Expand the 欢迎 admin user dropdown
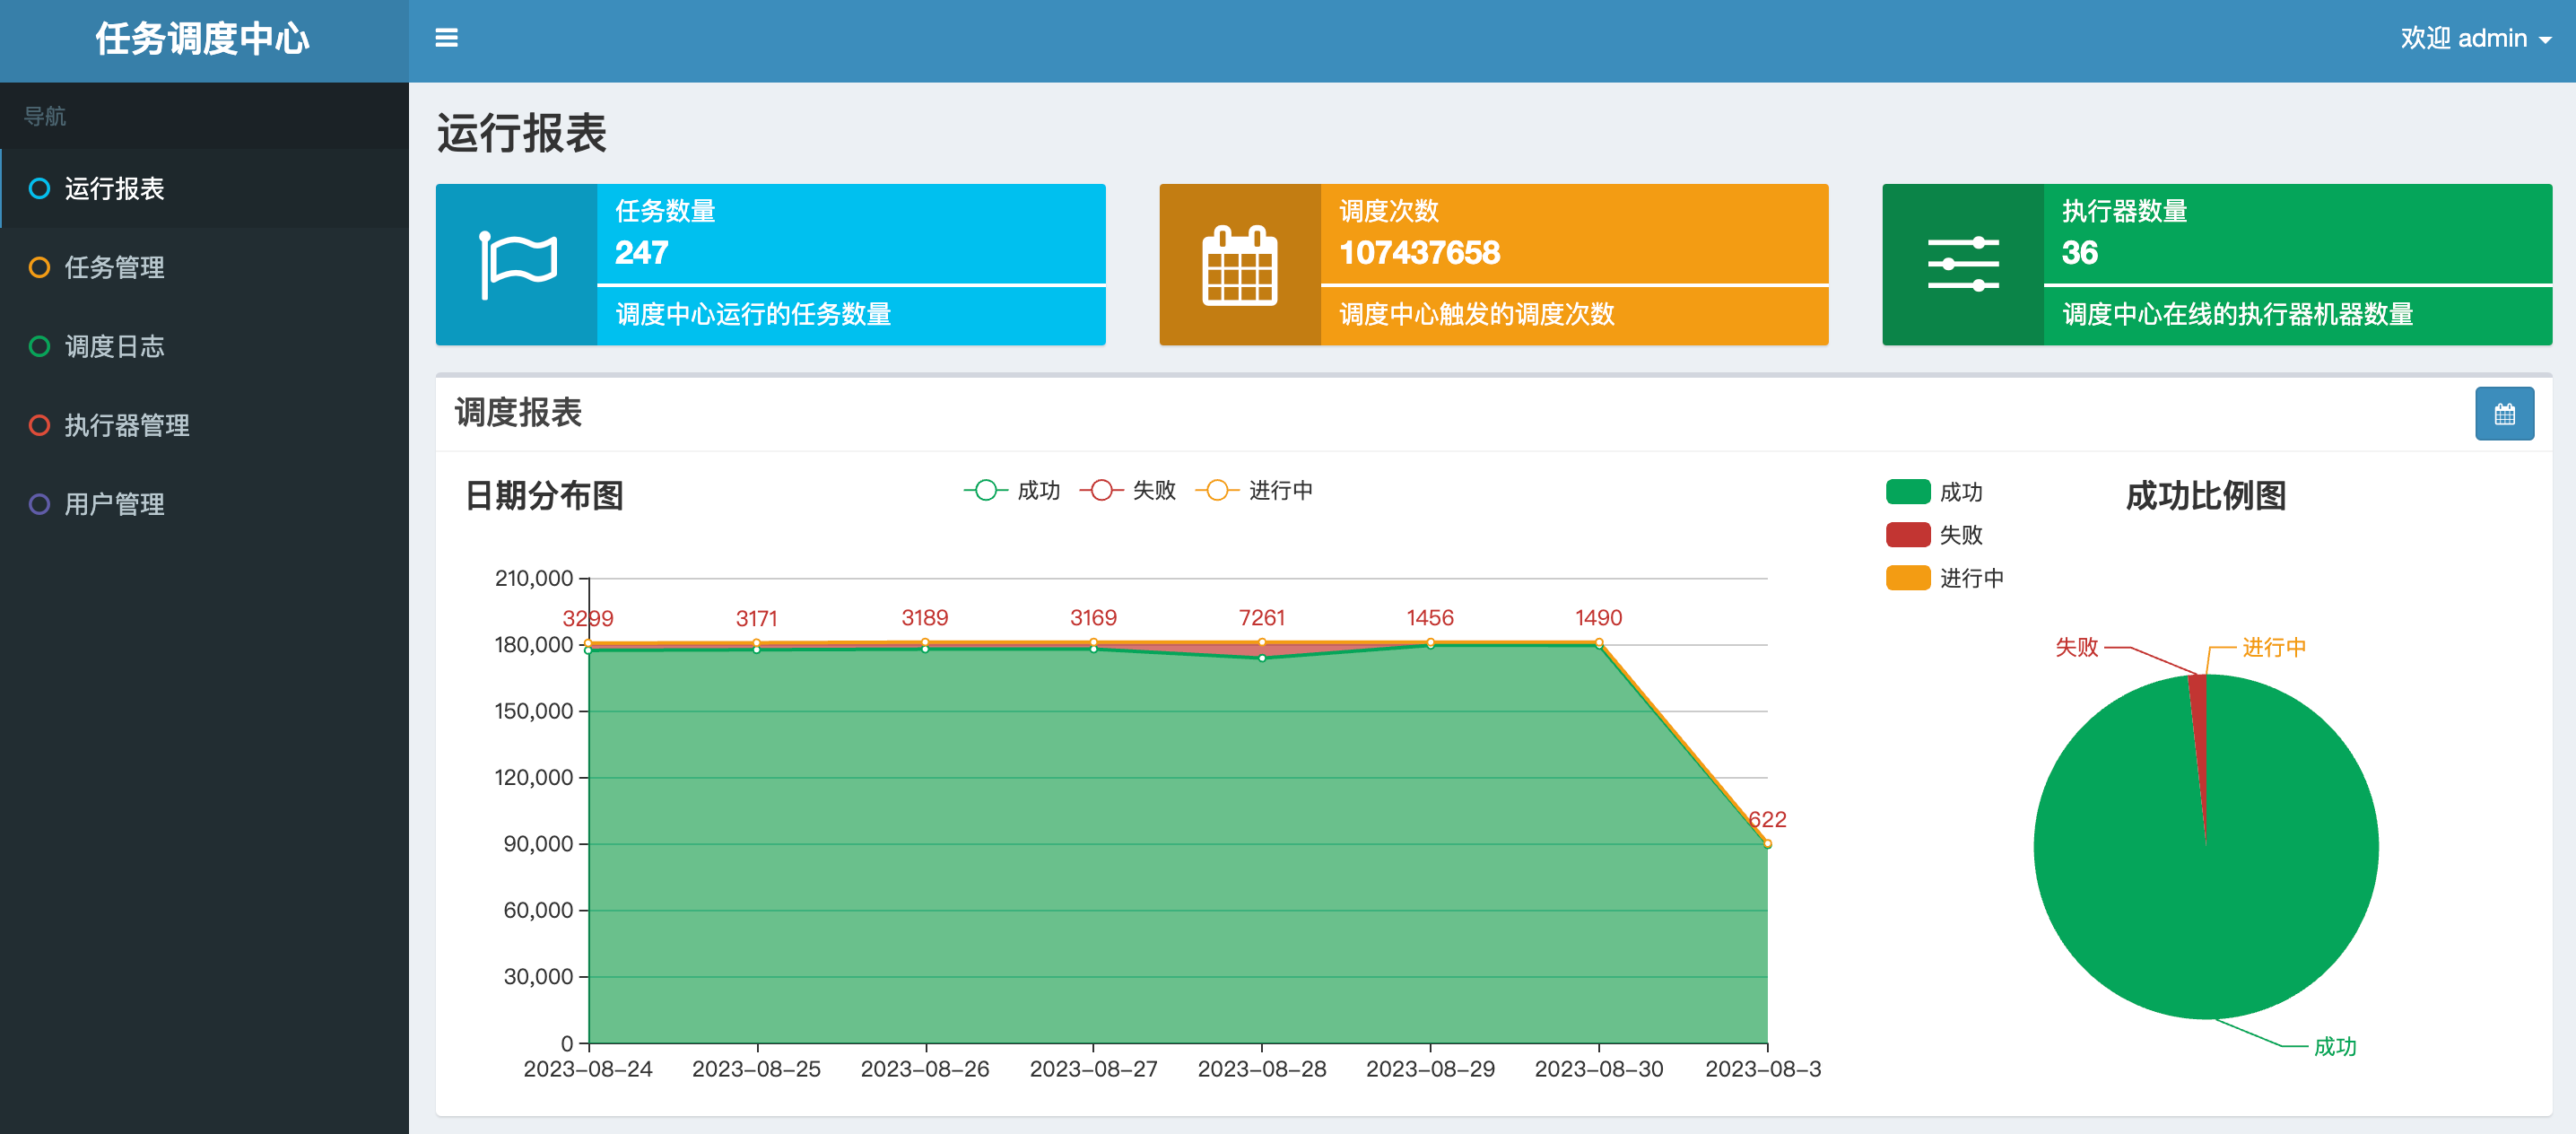The width and height of the screenshot is (2576, 1134). point(2475,38)
